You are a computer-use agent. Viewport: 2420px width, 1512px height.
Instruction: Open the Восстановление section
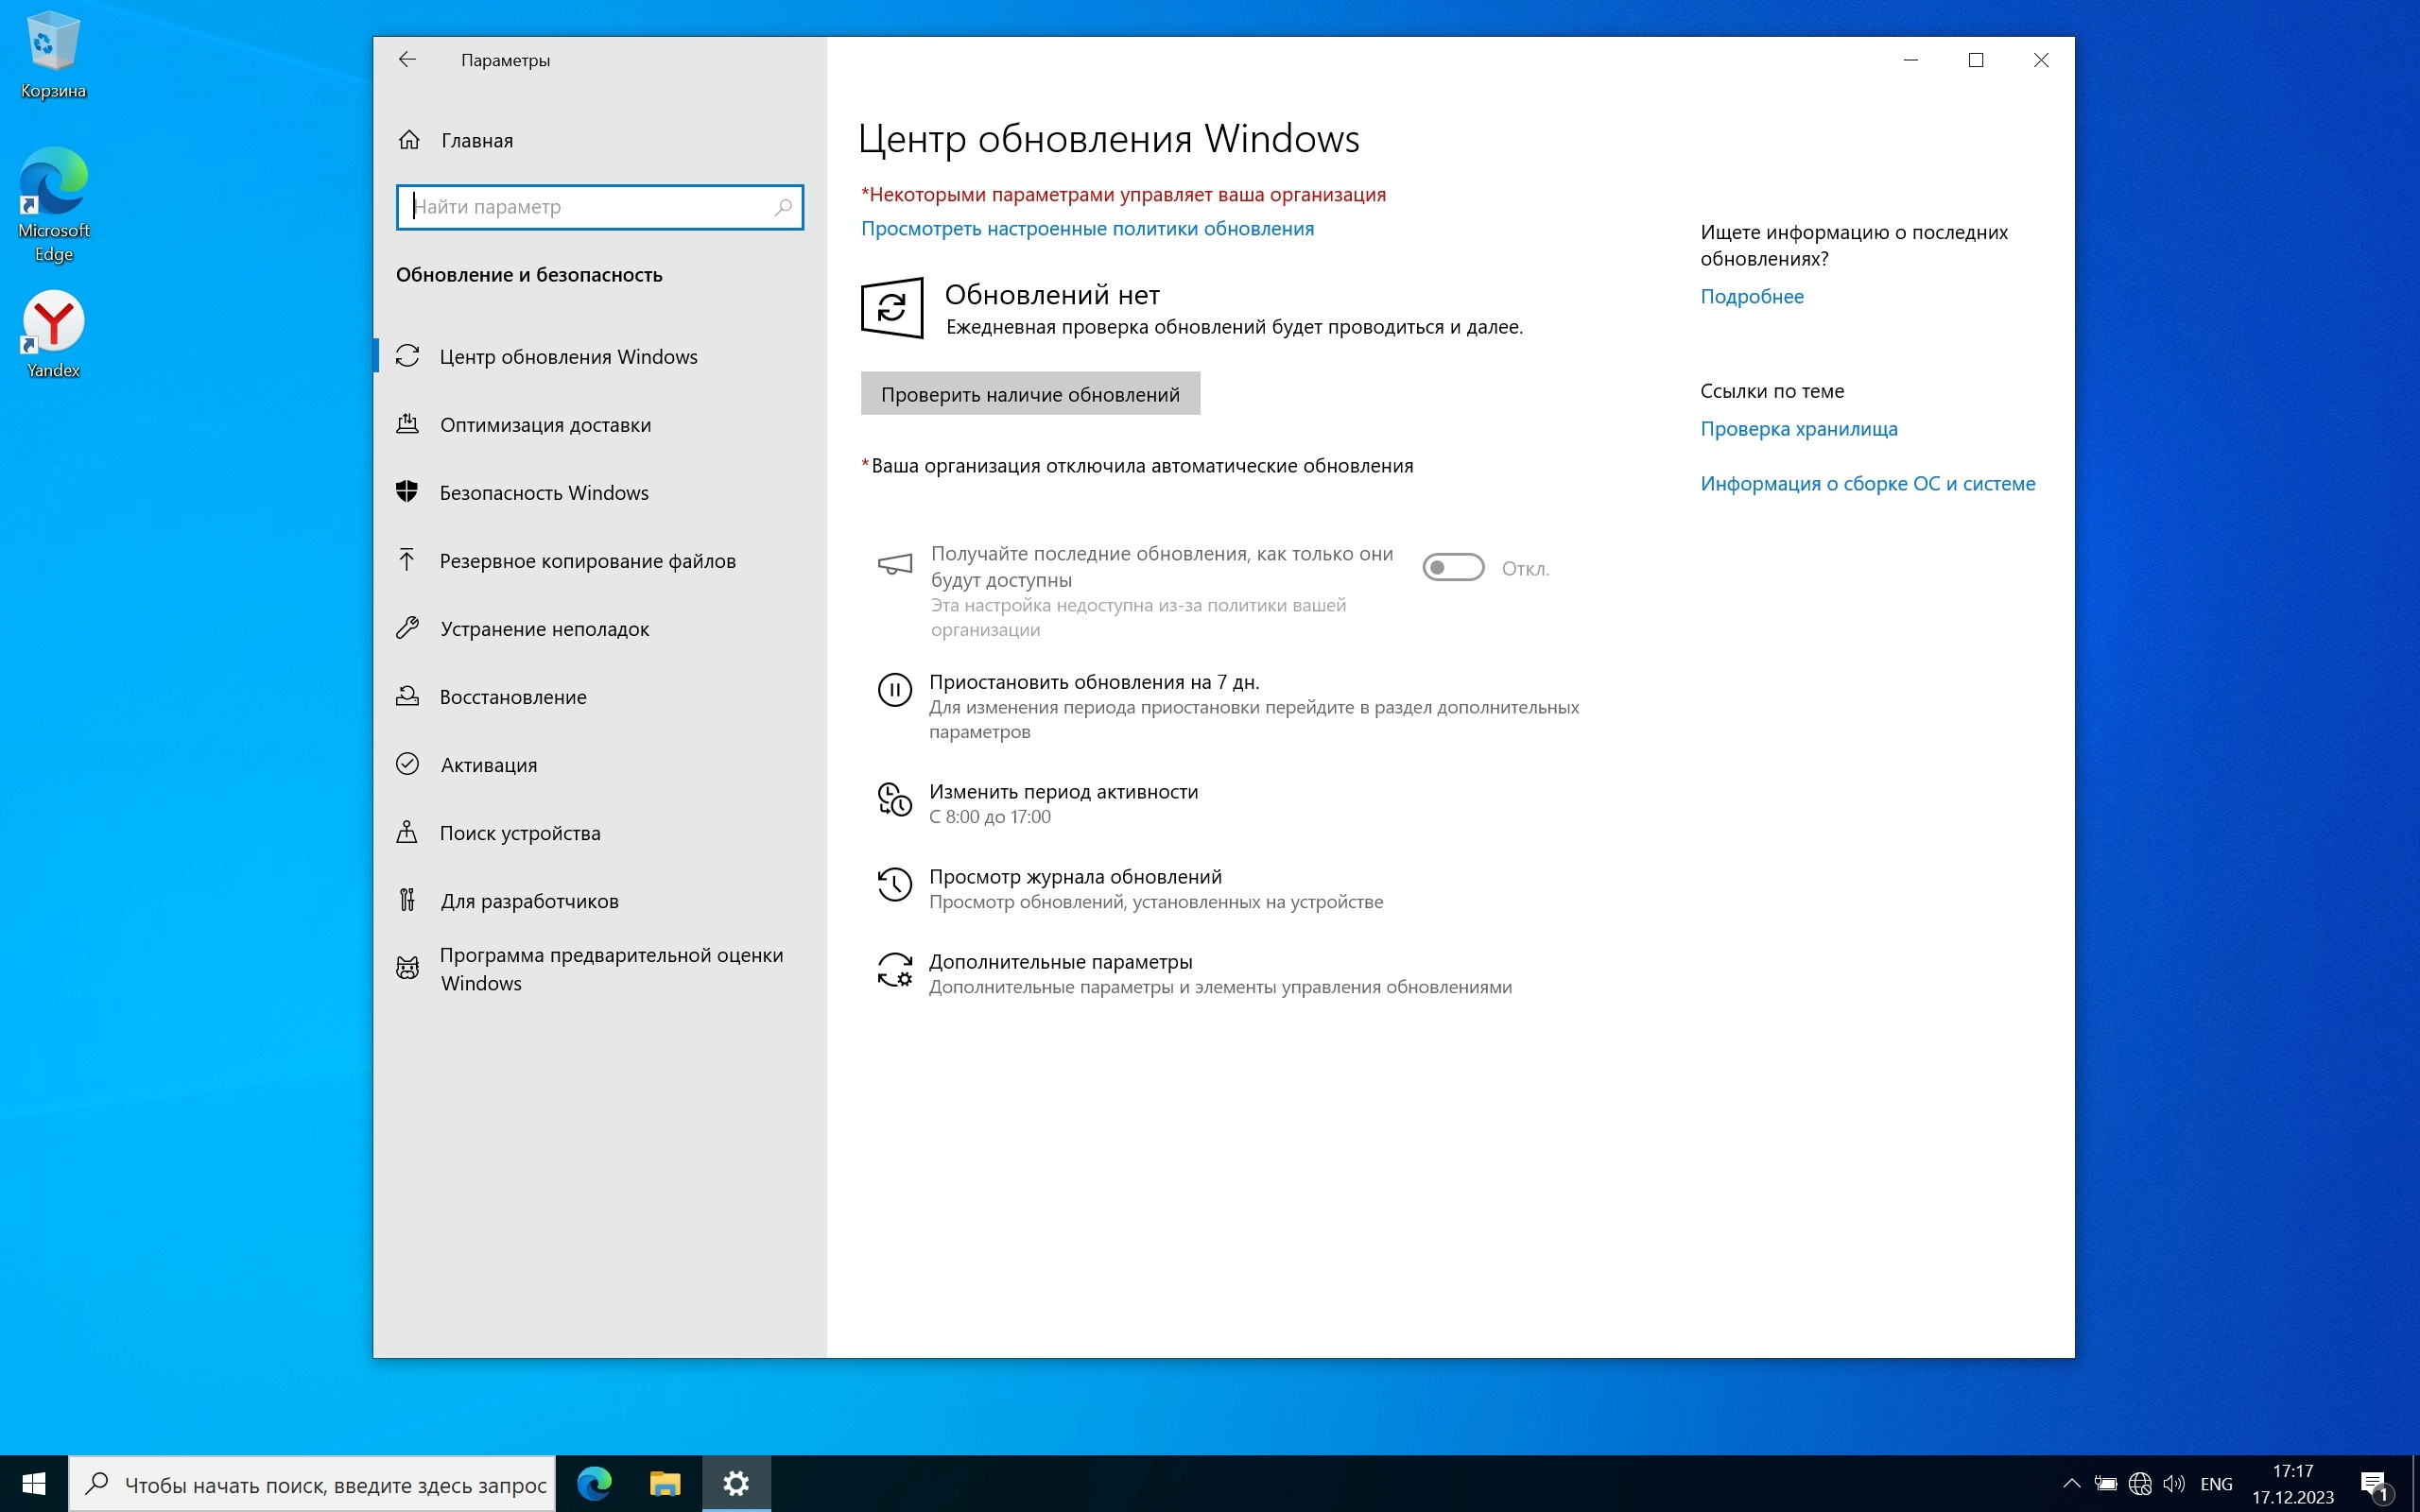click(513, 697)
